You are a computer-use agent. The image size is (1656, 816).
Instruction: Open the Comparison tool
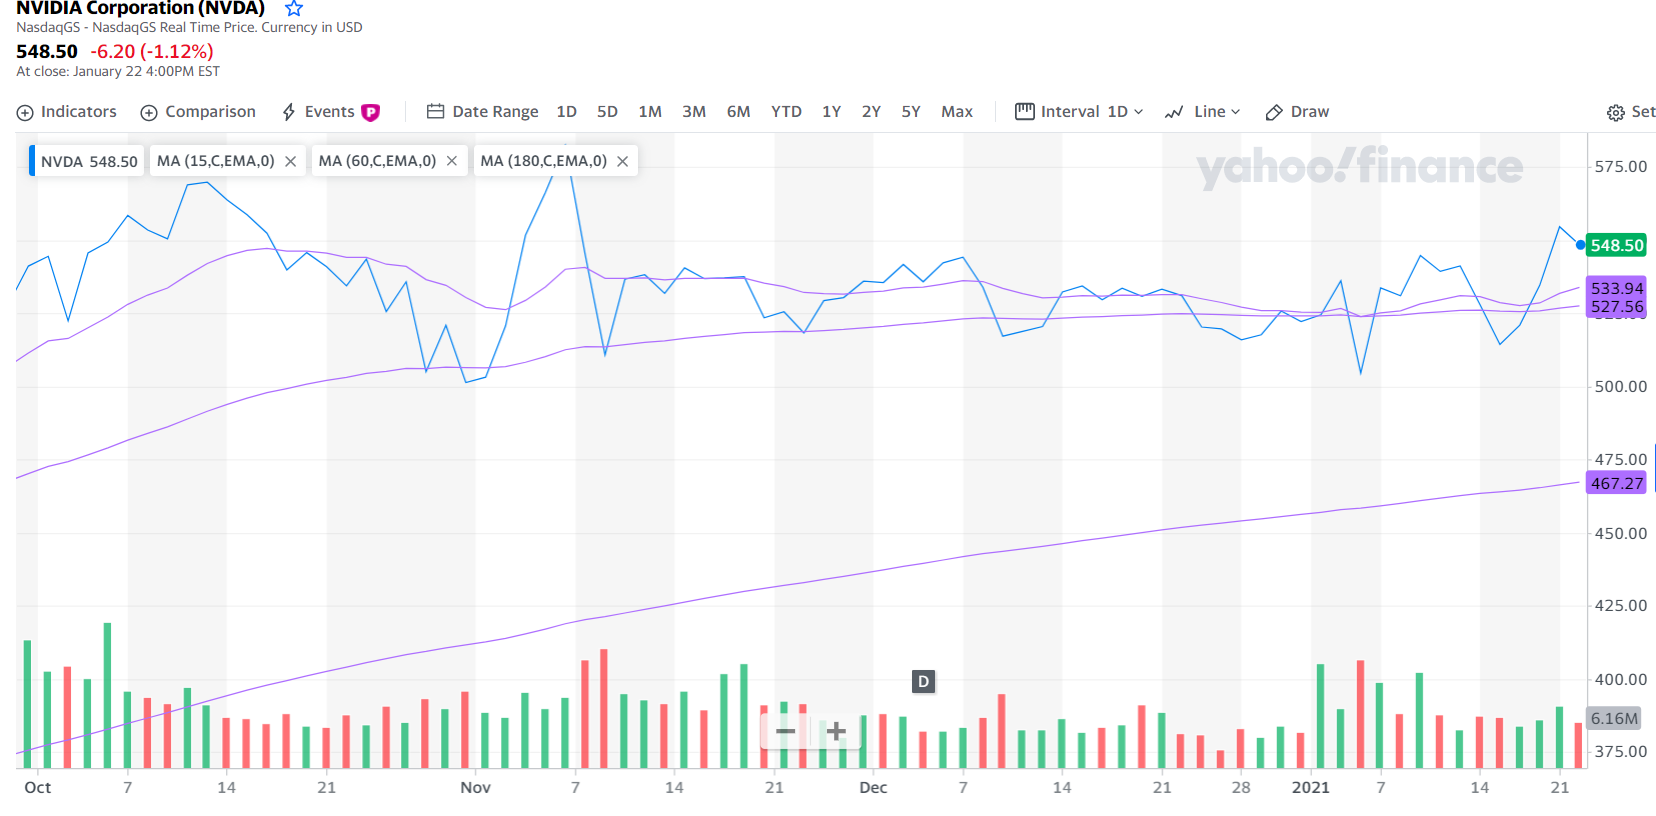pos(198,112)
